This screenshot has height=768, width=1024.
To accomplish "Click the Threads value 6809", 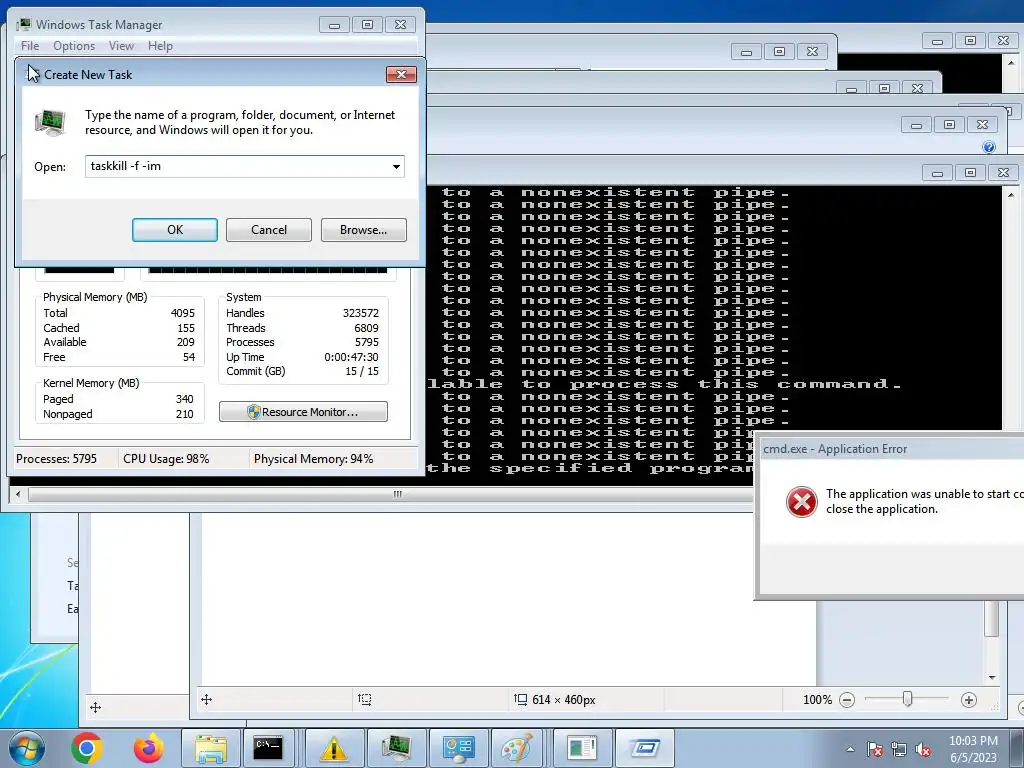I will (x=366, y=328).
